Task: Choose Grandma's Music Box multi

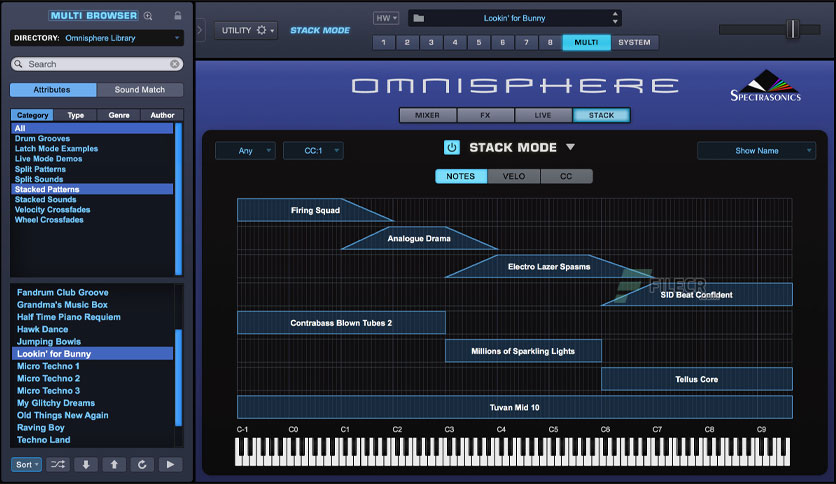Action: 92,305
